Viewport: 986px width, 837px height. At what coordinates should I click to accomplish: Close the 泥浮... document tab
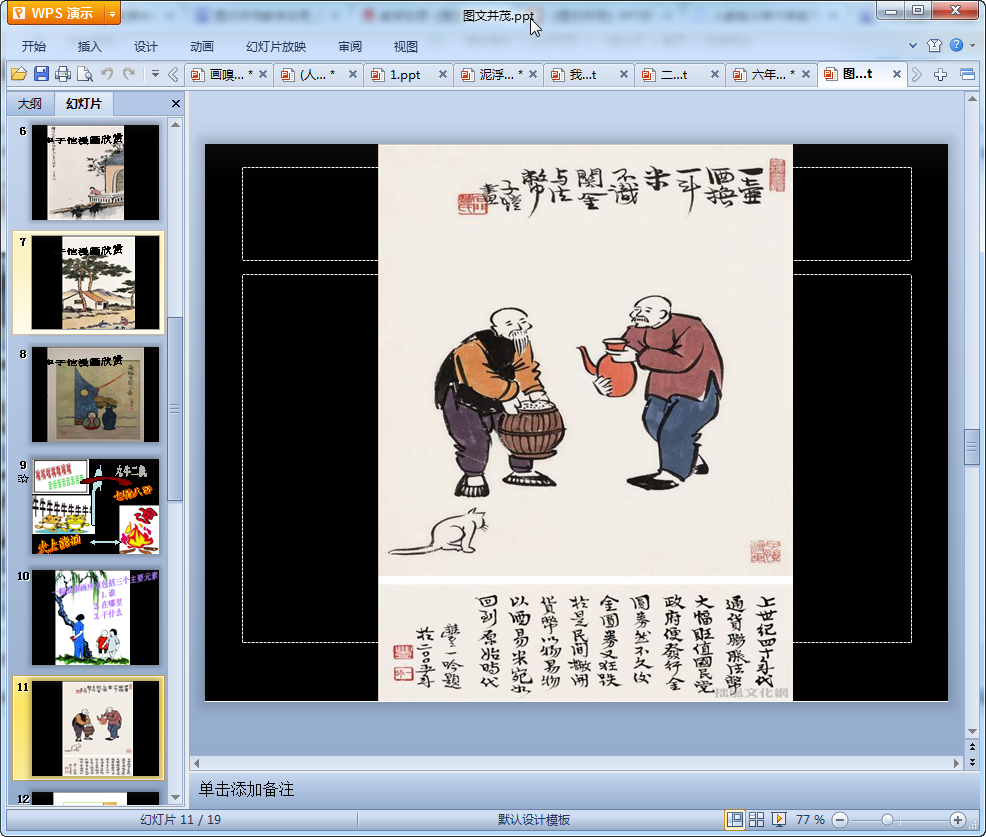click(533, 74)
